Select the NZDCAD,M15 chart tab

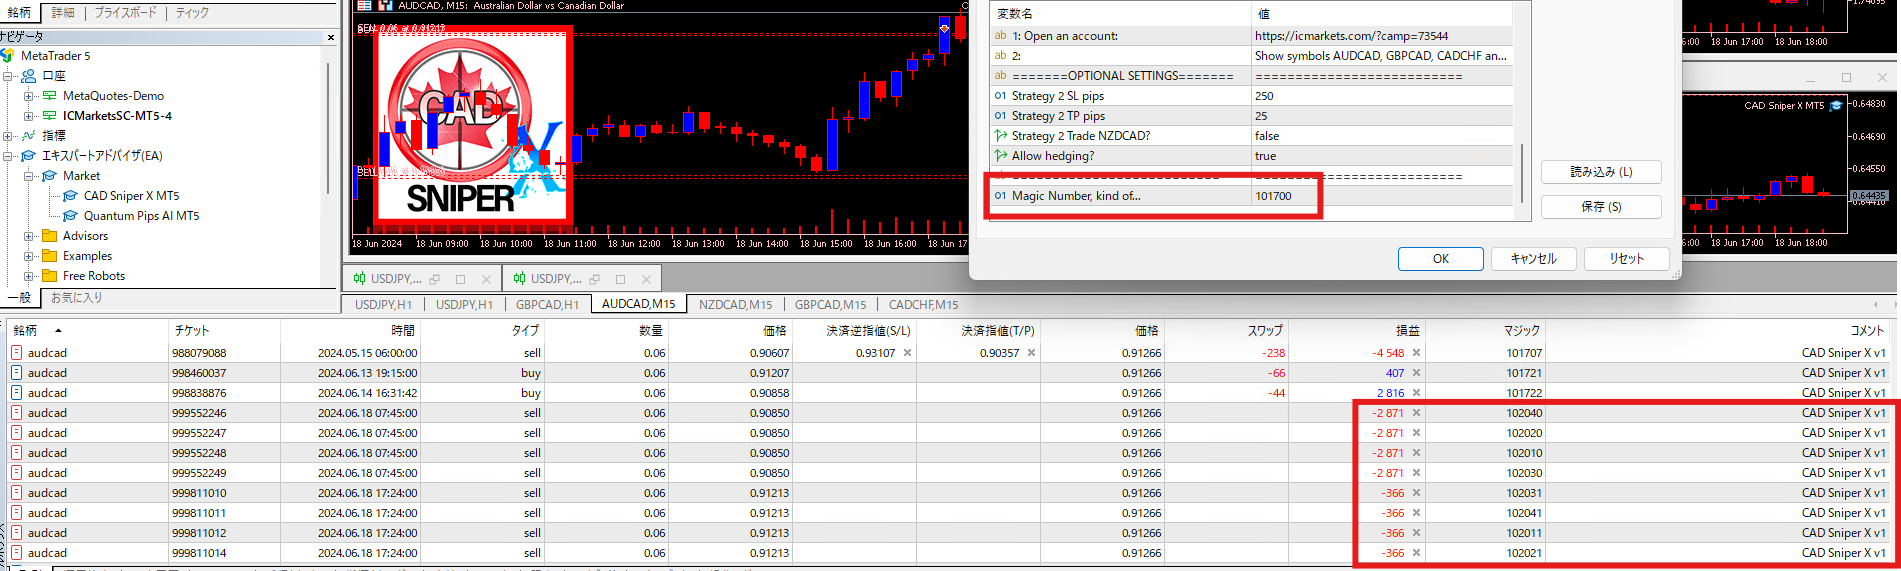tap(735, 305)
